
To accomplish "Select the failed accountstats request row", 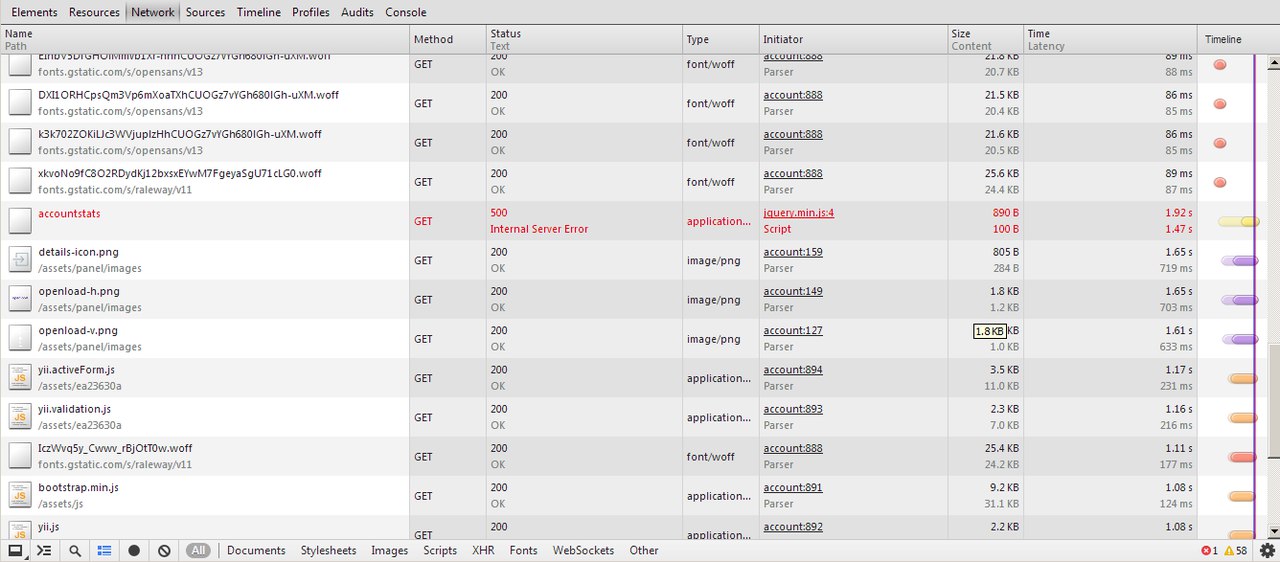I will [x=69, y=213].
